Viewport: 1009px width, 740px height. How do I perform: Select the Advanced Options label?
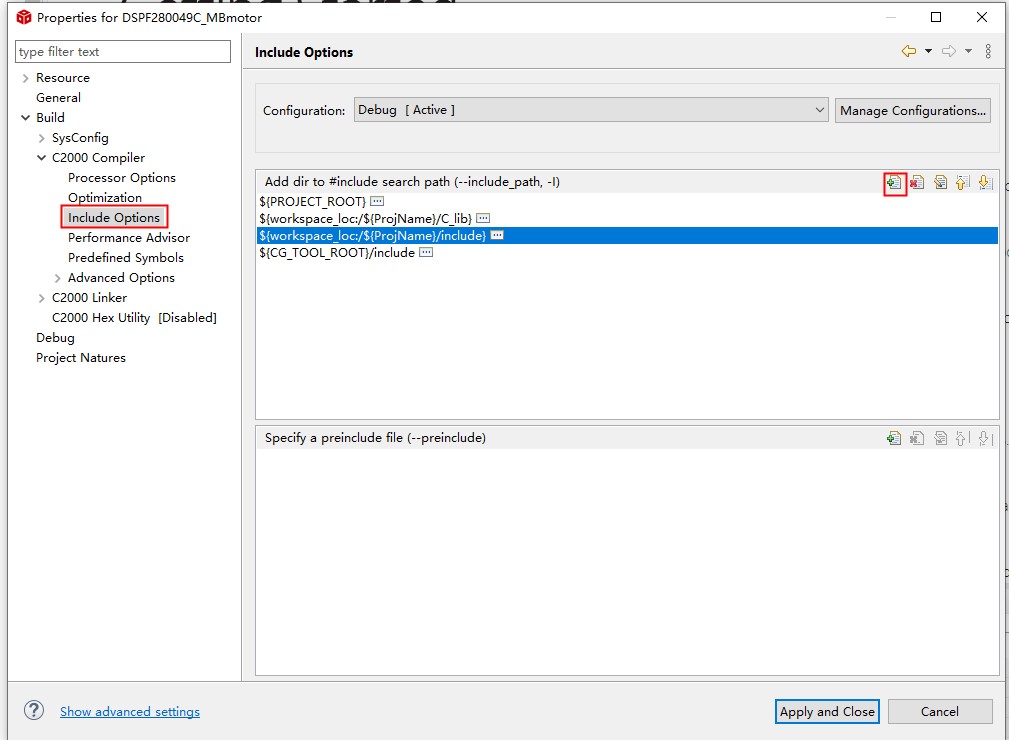pyautogui.click(x=122, y=278)
